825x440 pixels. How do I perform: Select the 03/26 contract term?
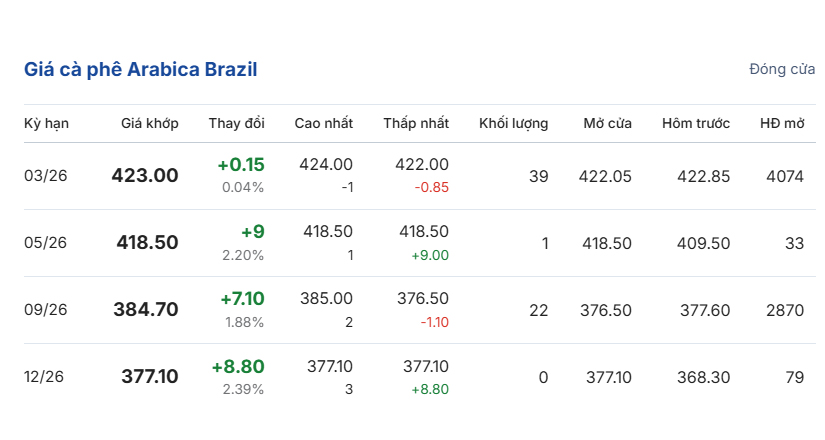[46, 176]
